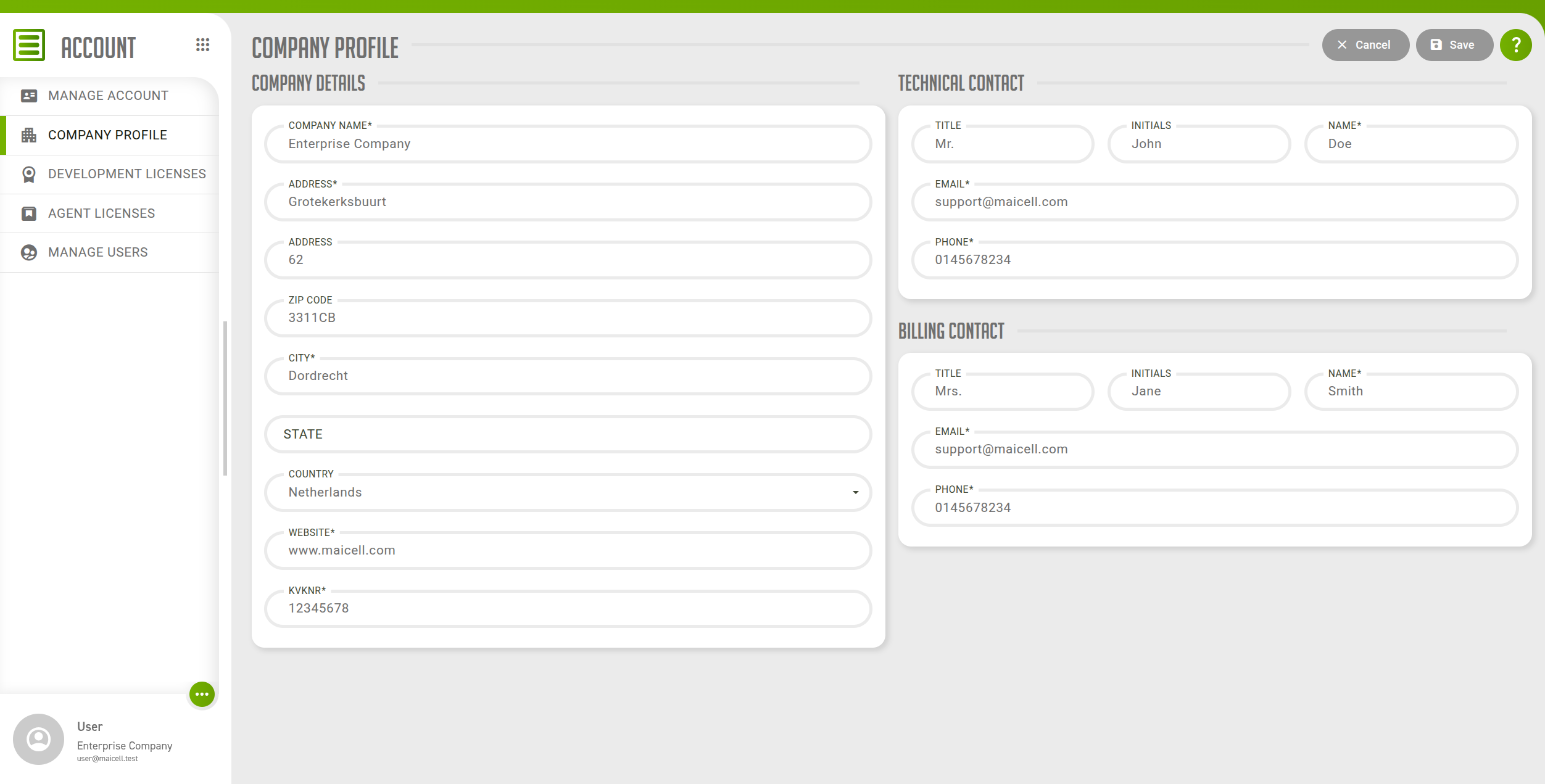Viewport: 1545px width, 784px height.
Task: Click the Zip Code field
Action: point(568,318)
